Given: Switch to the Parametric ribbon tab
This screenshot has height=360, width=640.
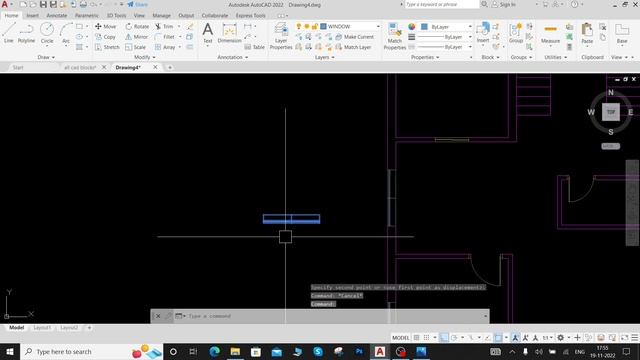Looking at the screenshot, I should pyautogui.click(x=87, y=16).
